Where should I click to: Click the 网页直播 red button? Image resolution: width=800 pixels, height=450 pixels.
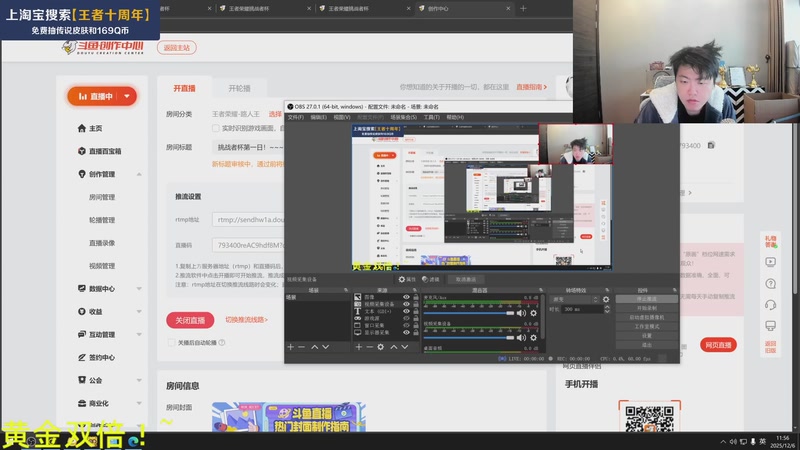(718, 345)
